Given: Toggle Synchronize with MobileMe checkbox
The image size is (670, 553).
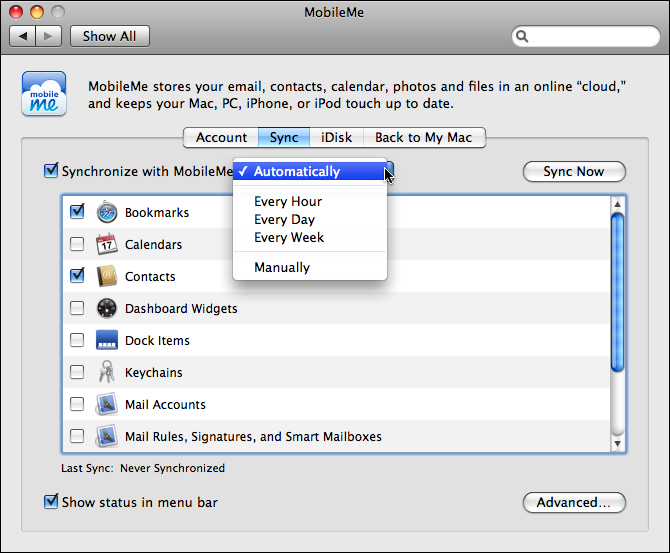Looking at the screenshot, I should (x=51, y=171).
